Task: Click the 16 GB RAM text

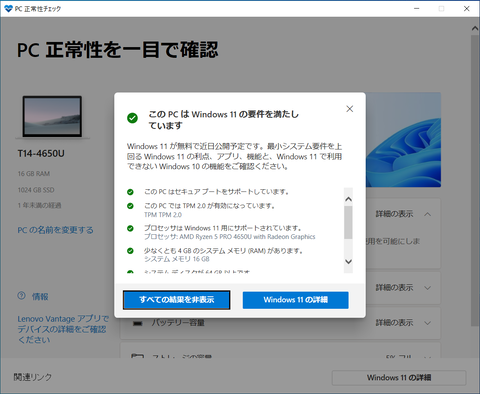Action: pos(34,174)
